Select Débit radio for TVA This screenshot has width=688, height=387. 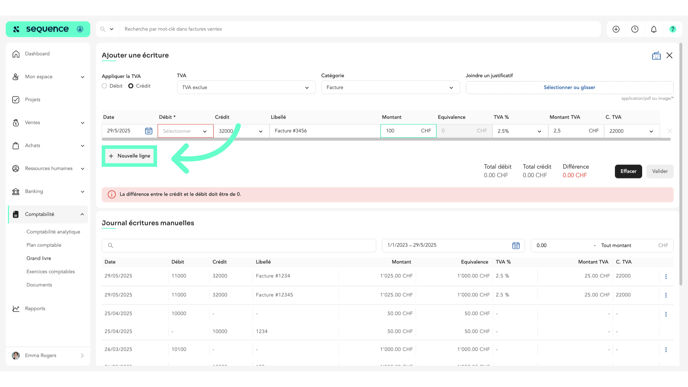(x=104, y=86)
